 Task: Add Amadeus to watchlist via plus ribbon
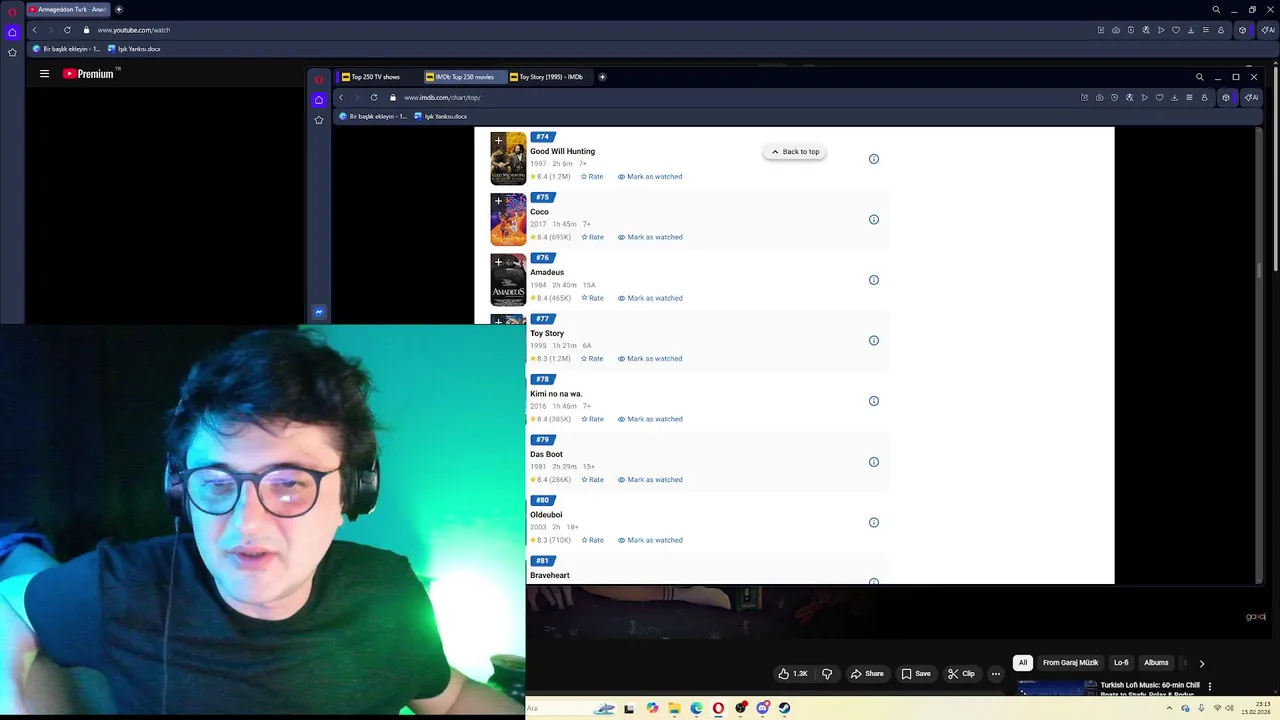pos(498,262)
